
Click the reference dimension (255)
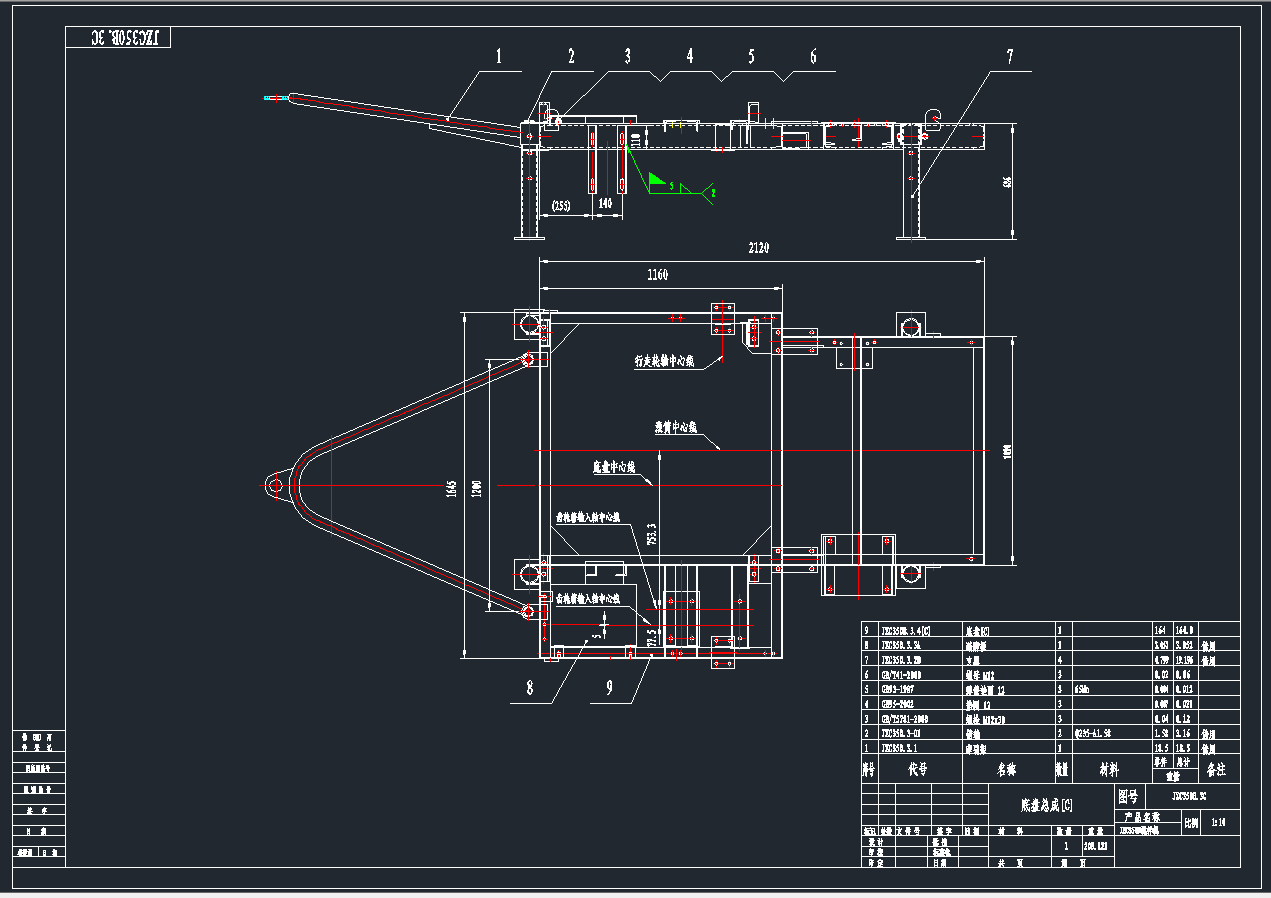[x=561, y=205]
